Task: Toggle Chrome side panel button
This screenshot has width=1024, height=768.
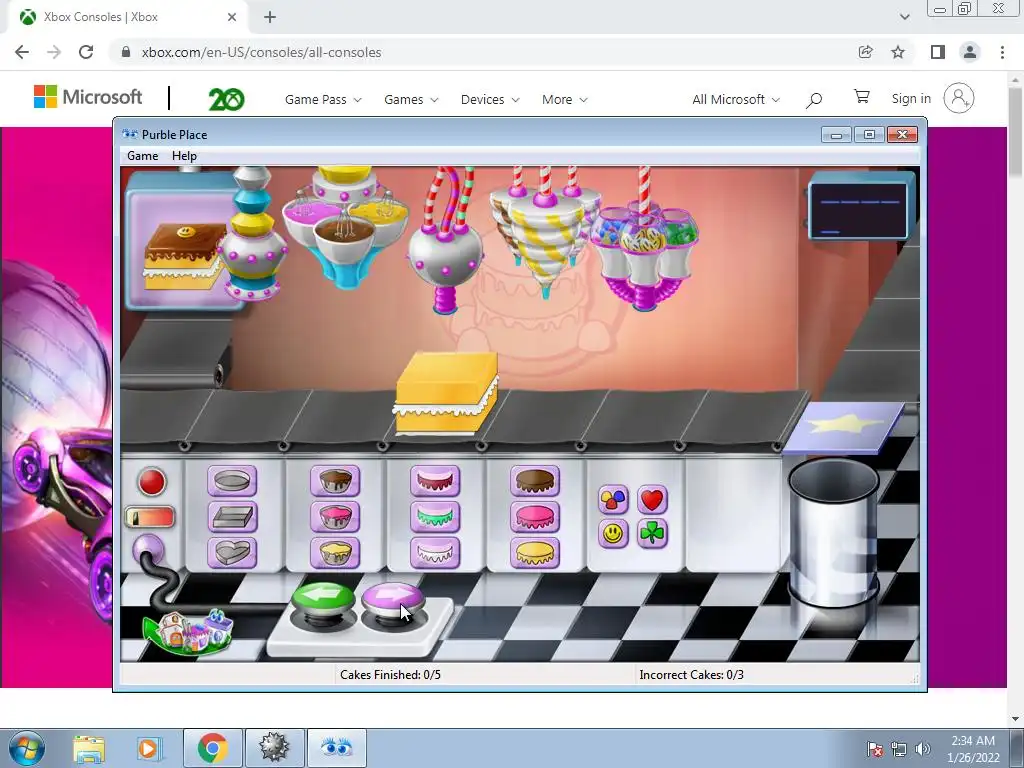Action: [x=938, y=52]
